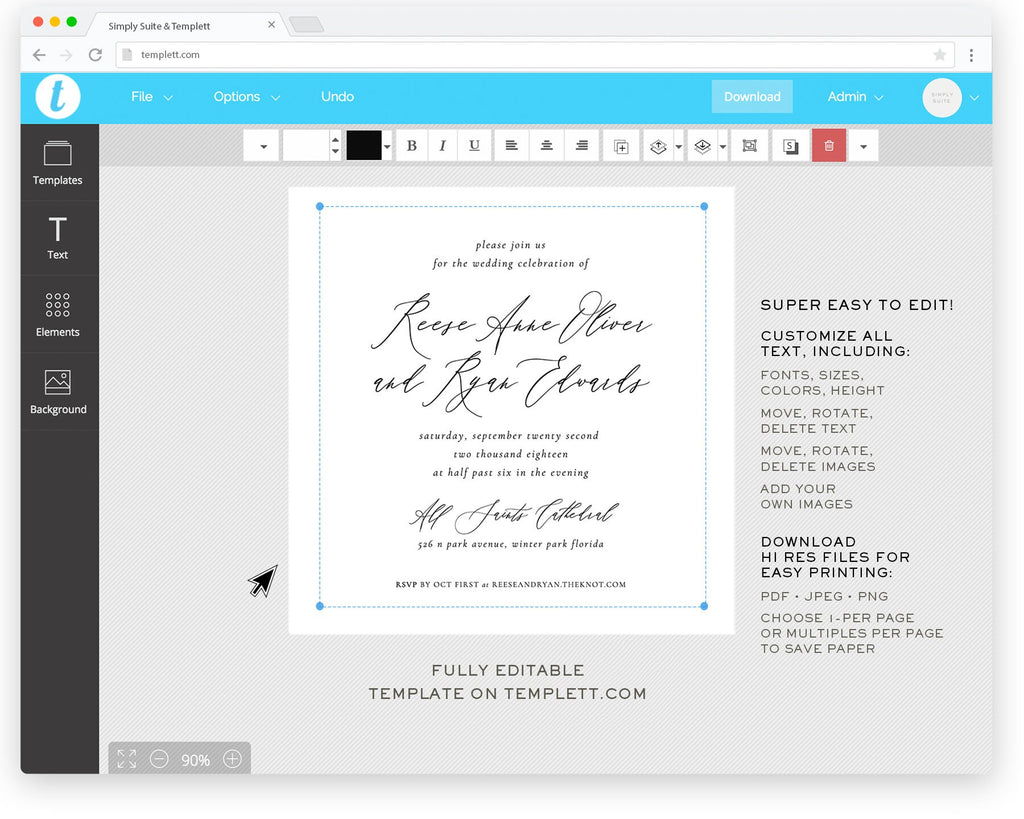Viewport: 1024px width, 819px height.
Task: Click Undo in the top bar
Action: [337, 97]
